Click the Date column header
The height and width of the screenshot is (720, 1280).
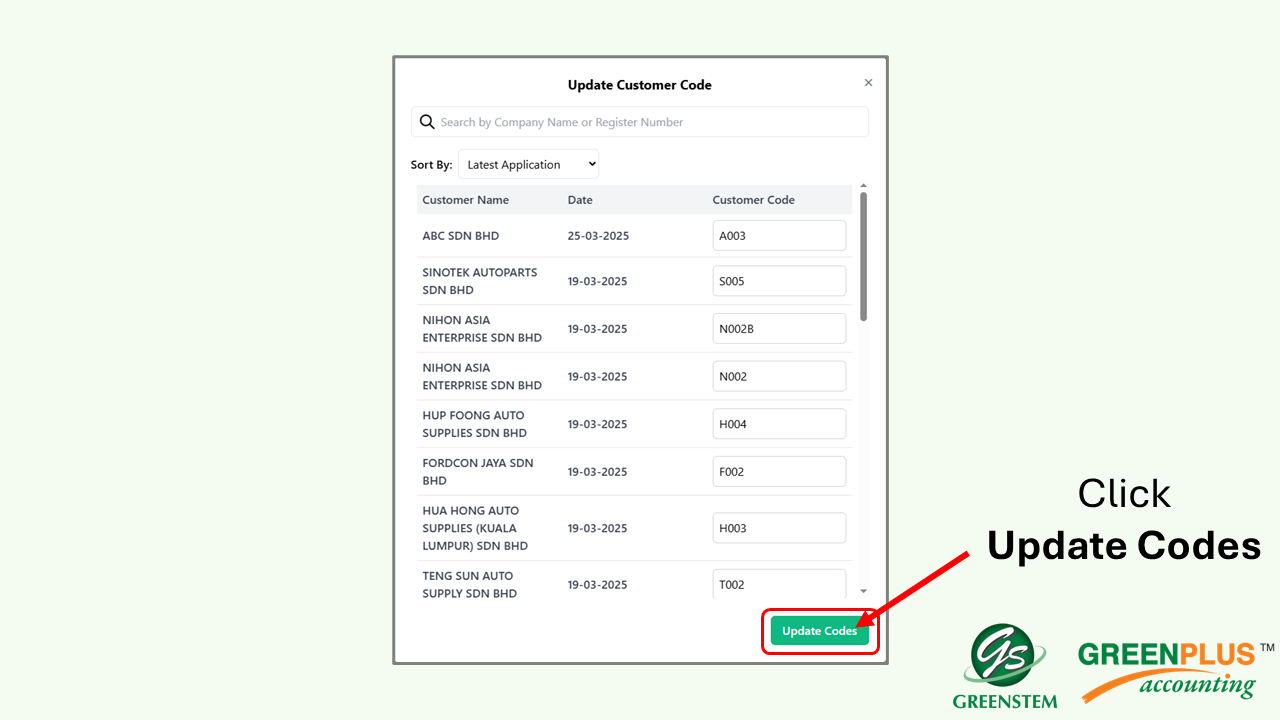tap(580, 200)
